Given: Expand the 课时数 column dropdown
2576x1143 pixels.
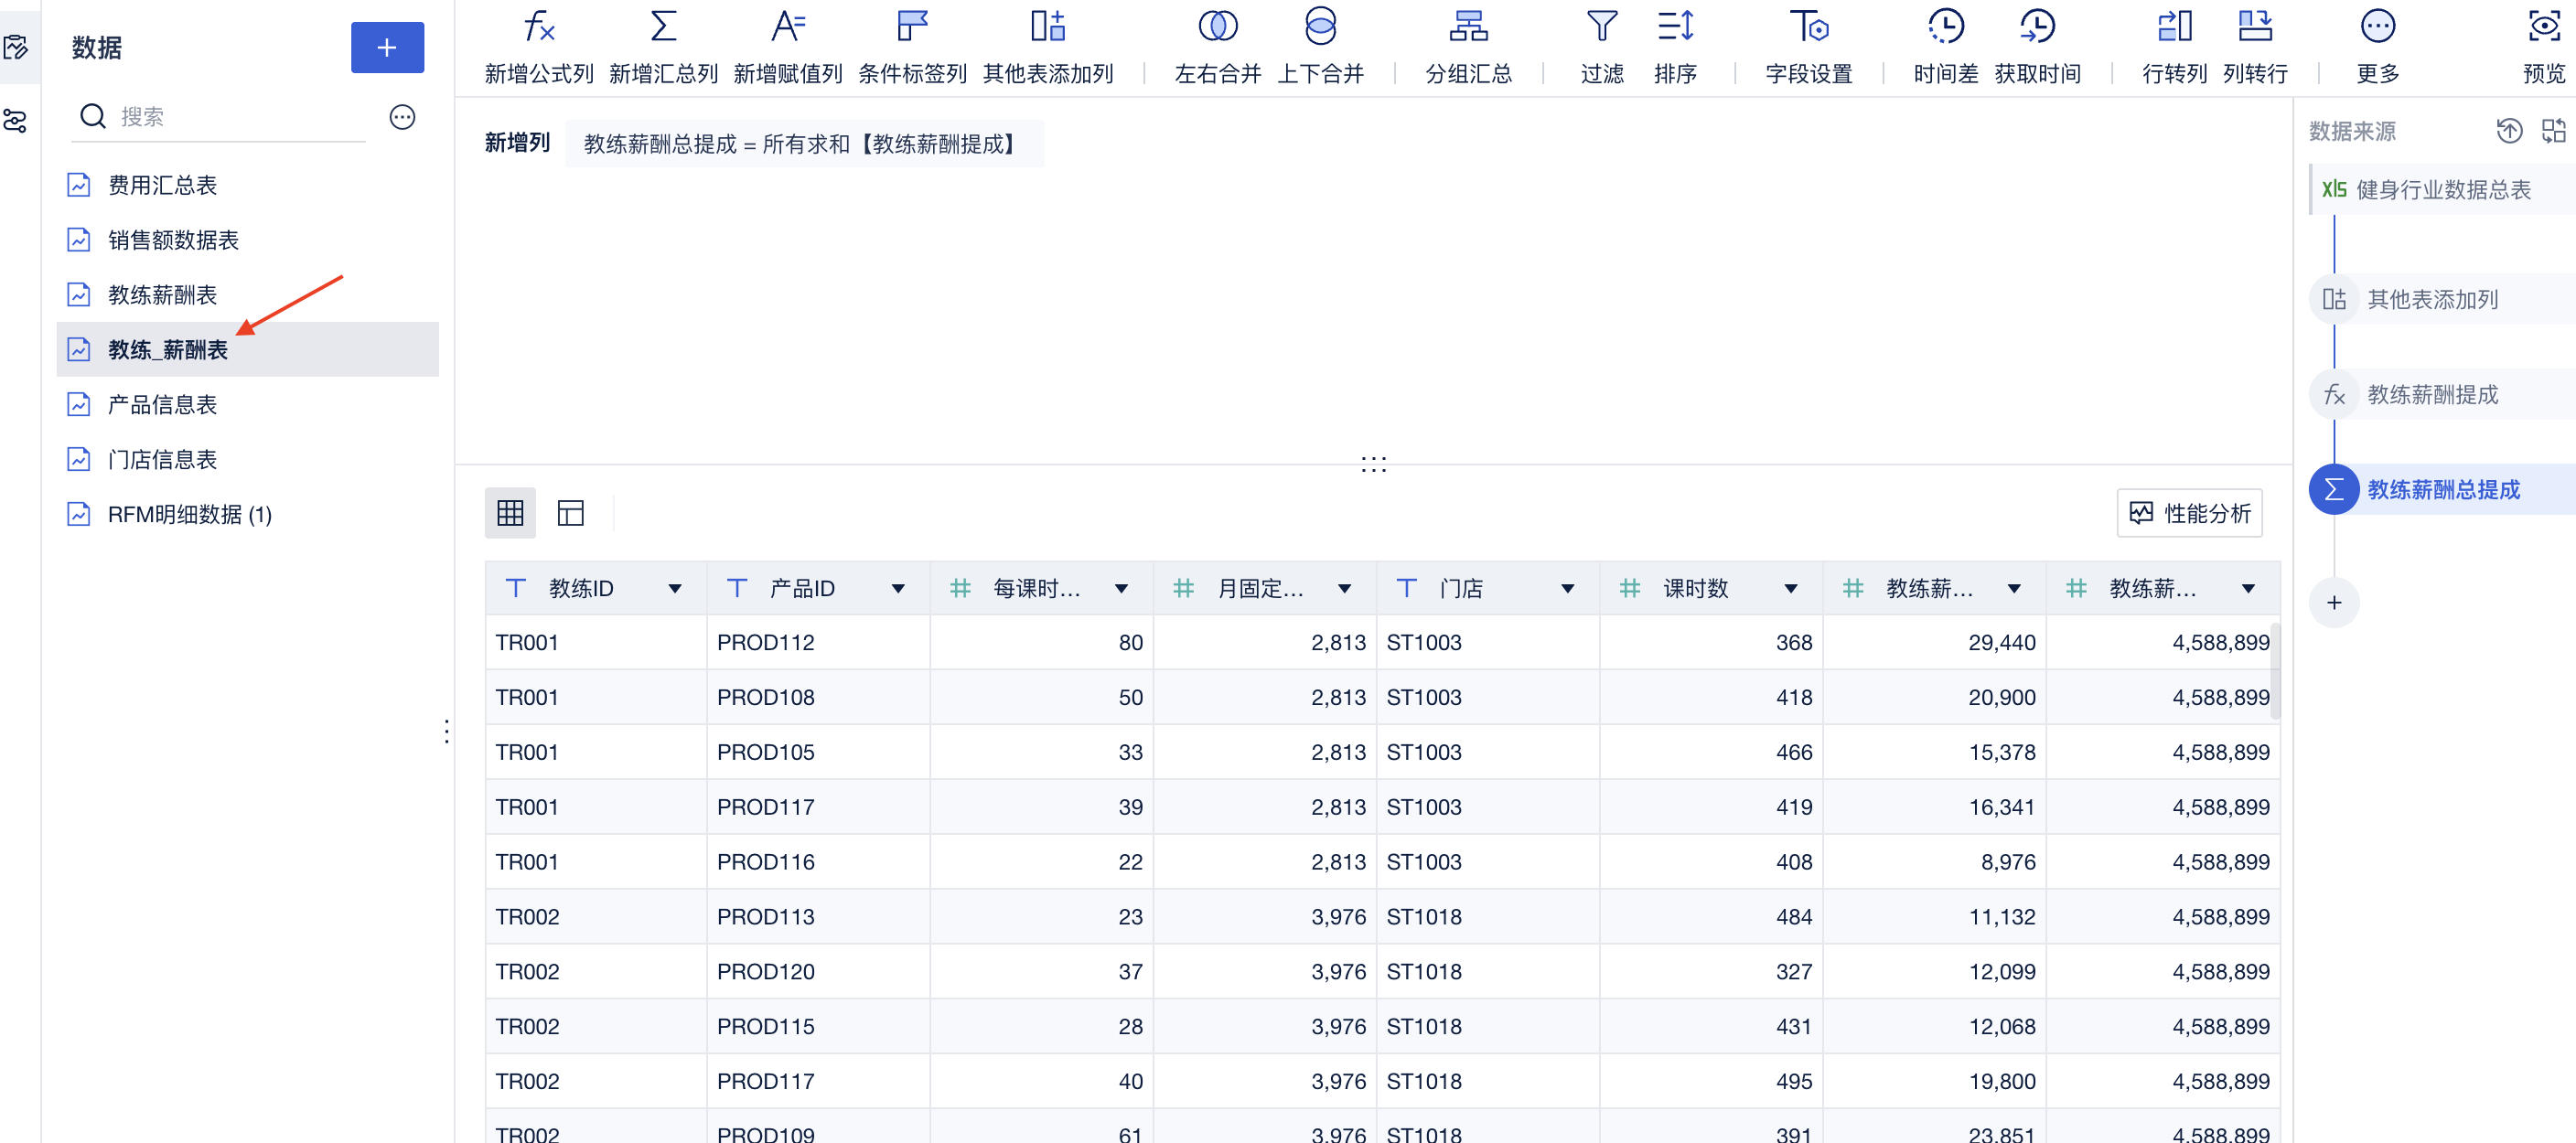Looking at the screenshot, I should [1790, 589].
